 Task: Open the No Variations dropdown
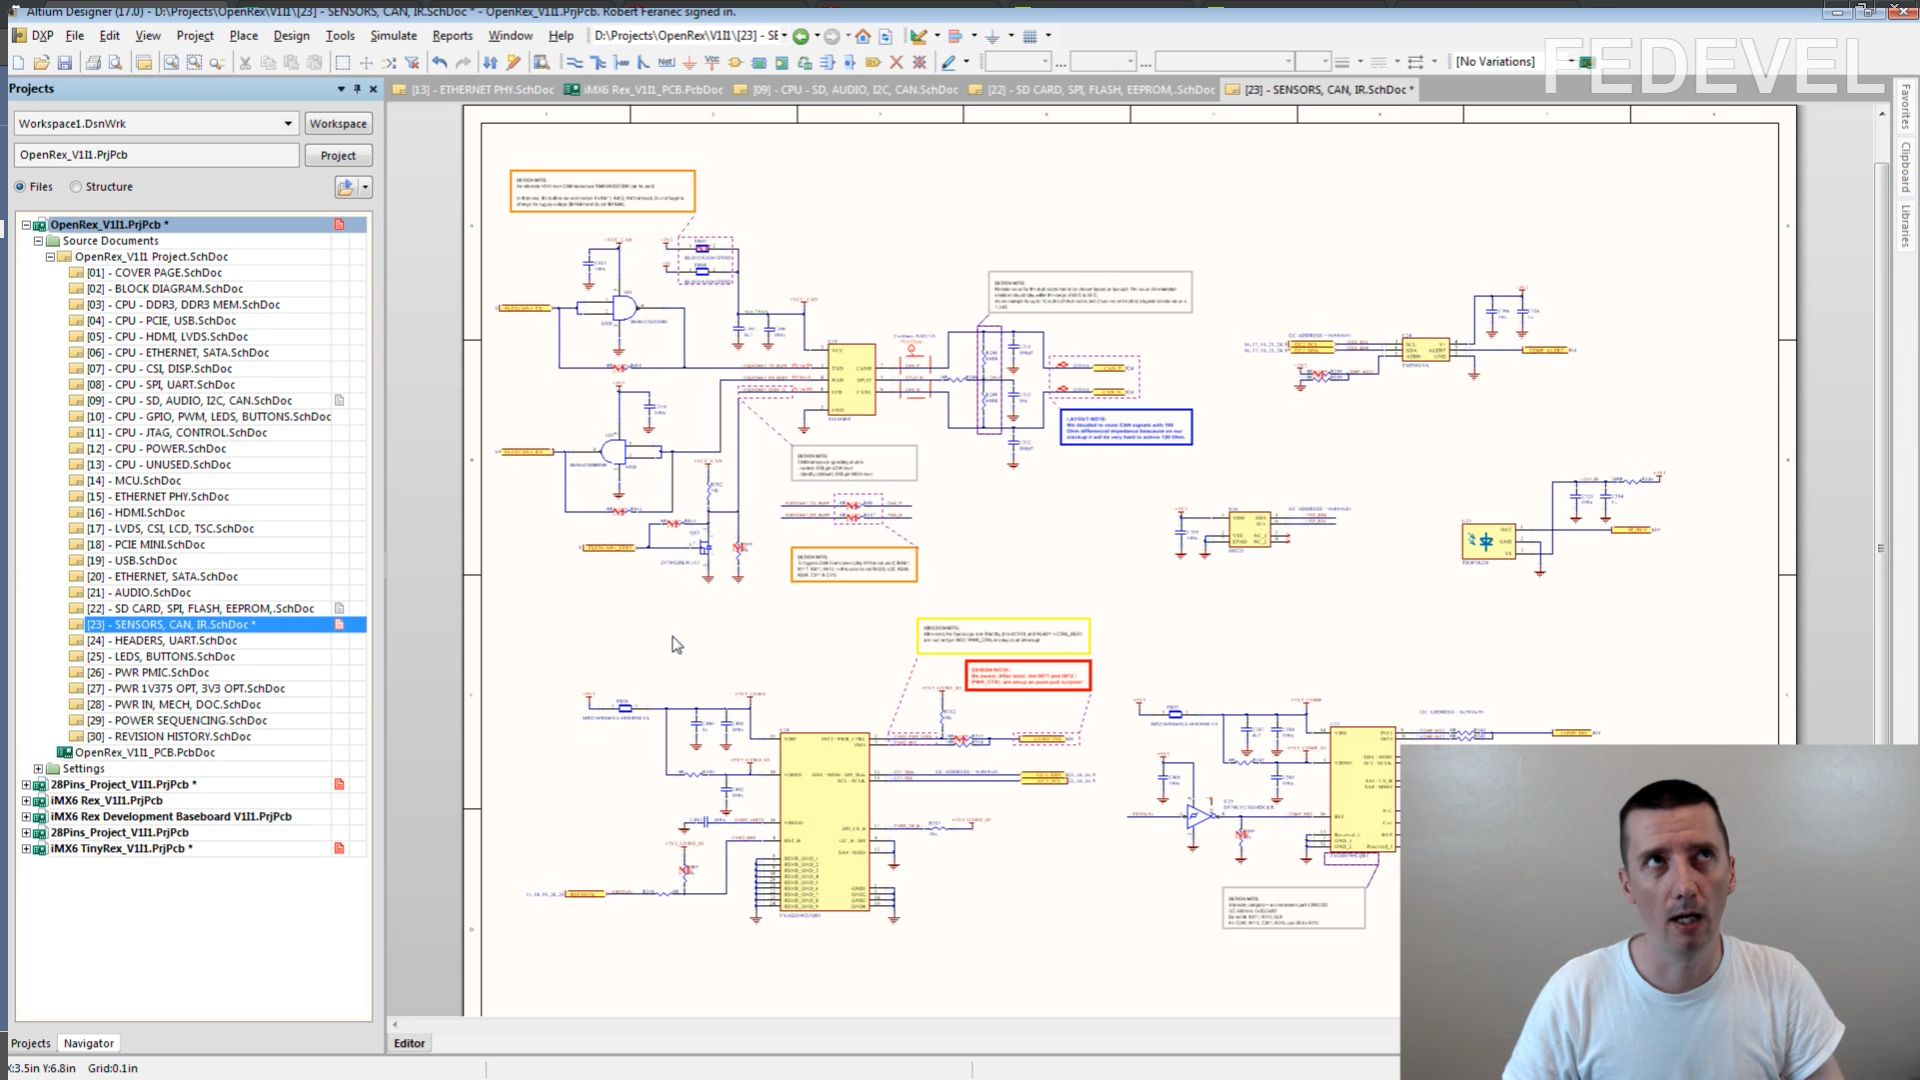1570,62
